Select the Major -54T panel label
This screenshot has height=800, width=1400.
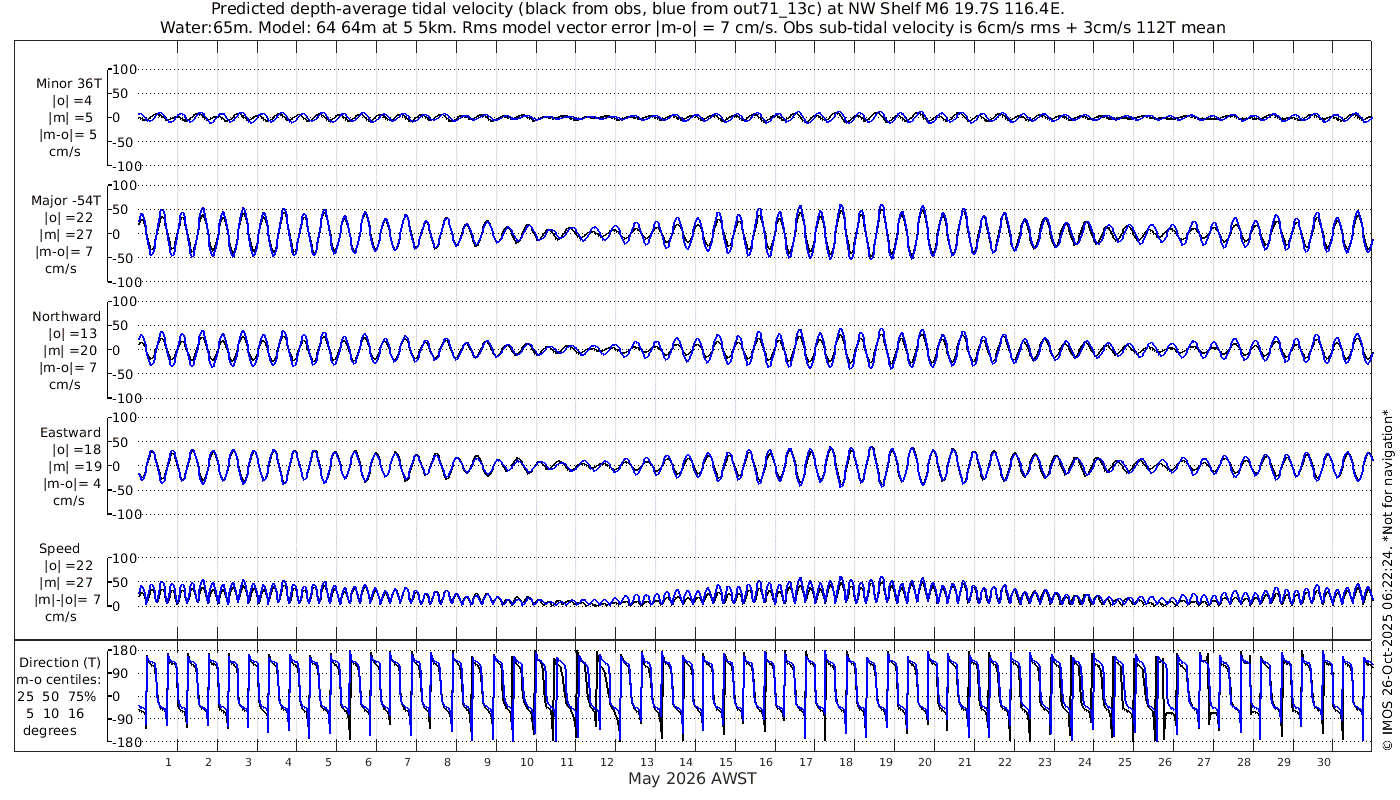click(x=66, y=201)
